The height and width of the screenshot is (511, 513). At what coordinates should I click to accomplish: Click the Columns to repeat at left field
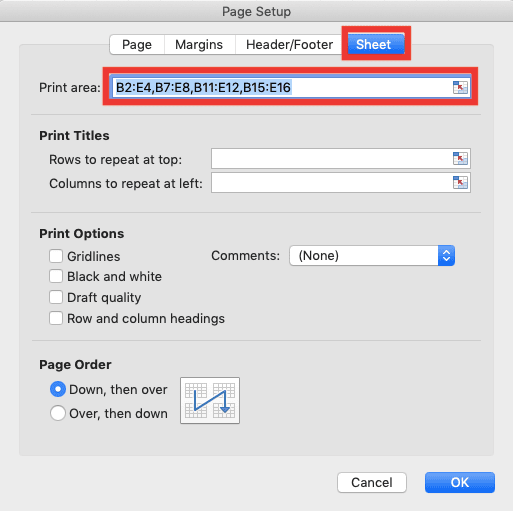click(341, 183)
